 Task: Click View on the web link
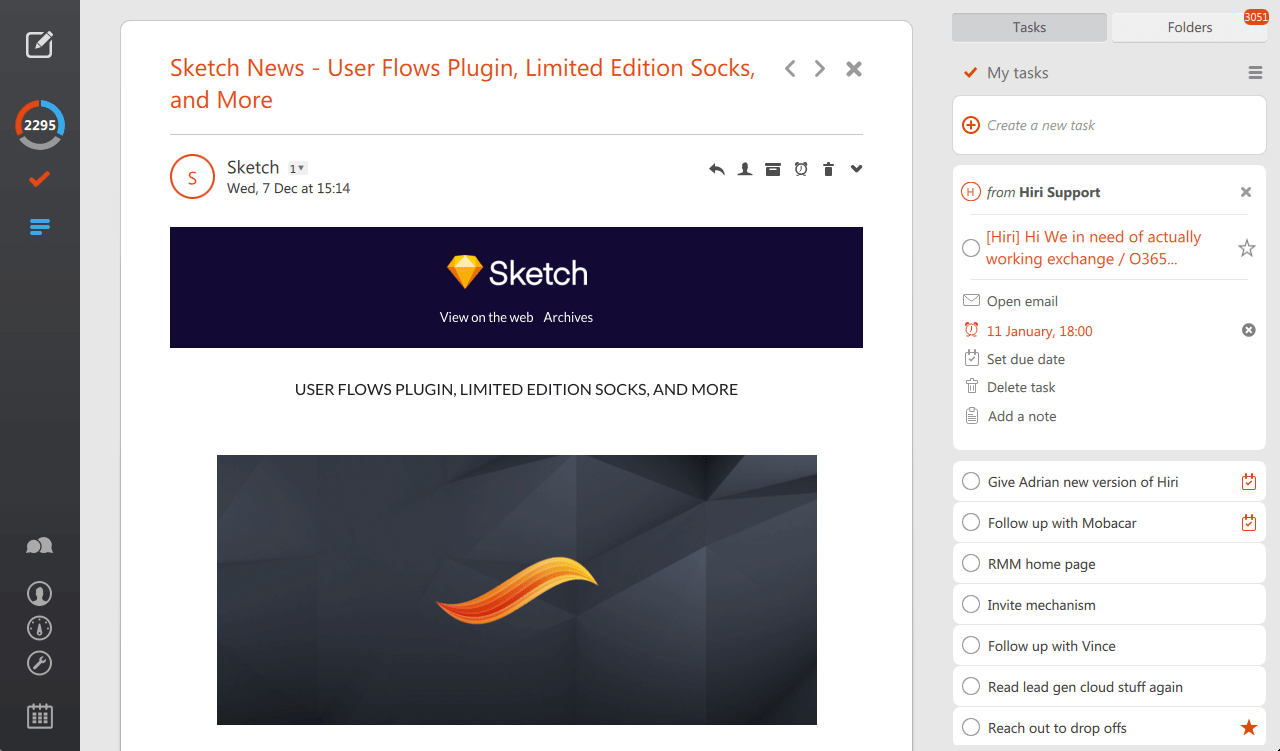pyautogui.click(x=486, y=317)
